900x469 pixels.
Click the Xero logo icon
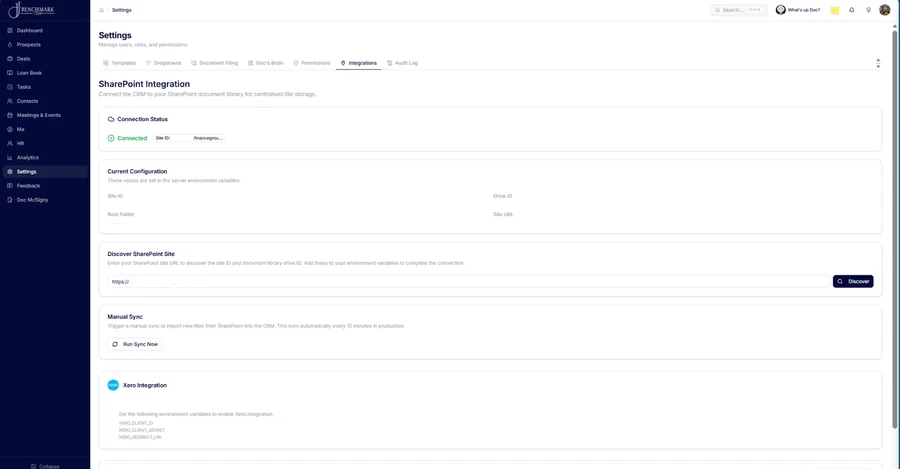pos(113,385)
